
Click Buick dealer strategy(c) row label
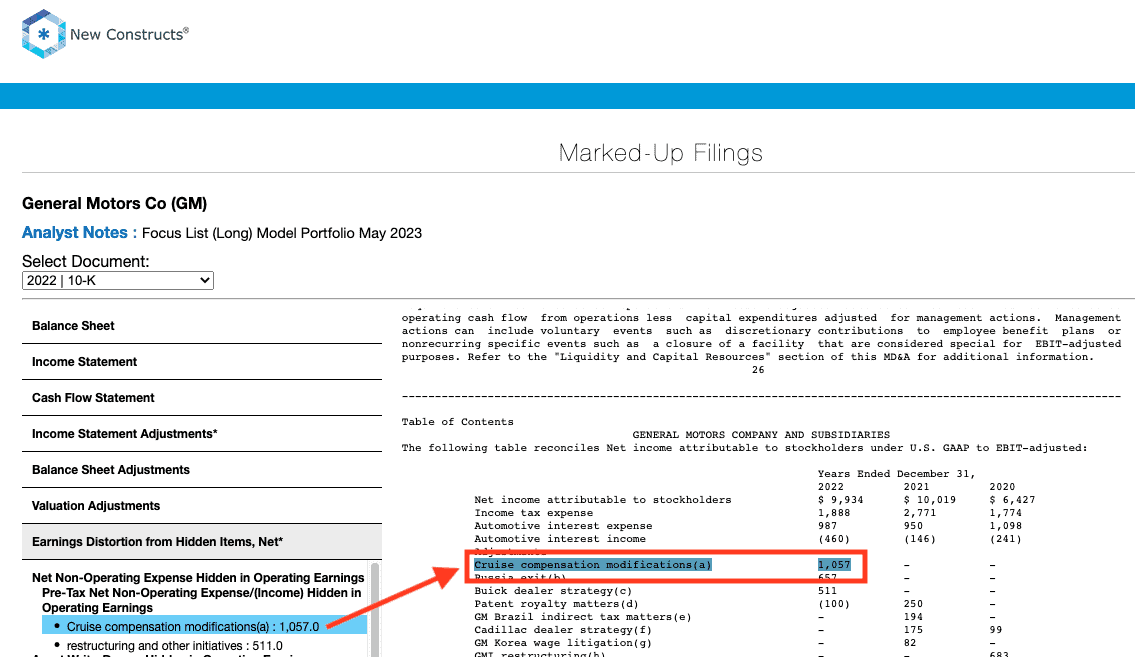553,591
